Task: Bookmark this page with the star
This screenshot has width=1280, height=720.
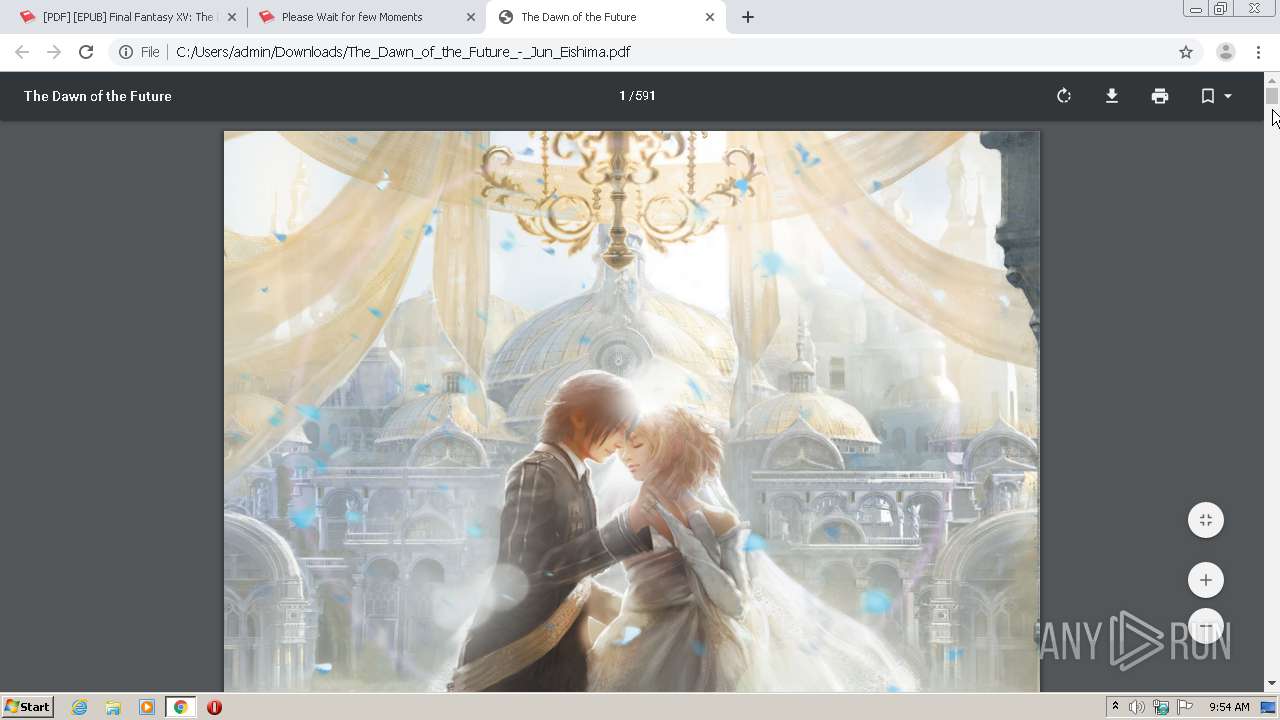Action: [1186, 52]
